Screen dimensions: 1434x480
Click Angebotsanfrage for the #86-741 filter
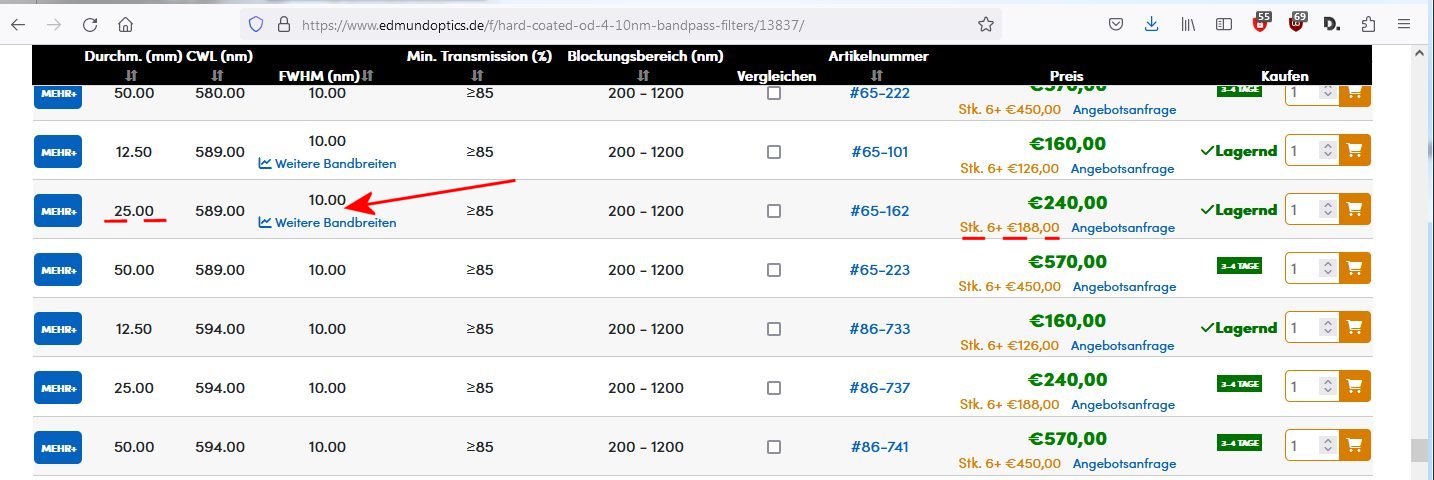tap(1124, 464)
